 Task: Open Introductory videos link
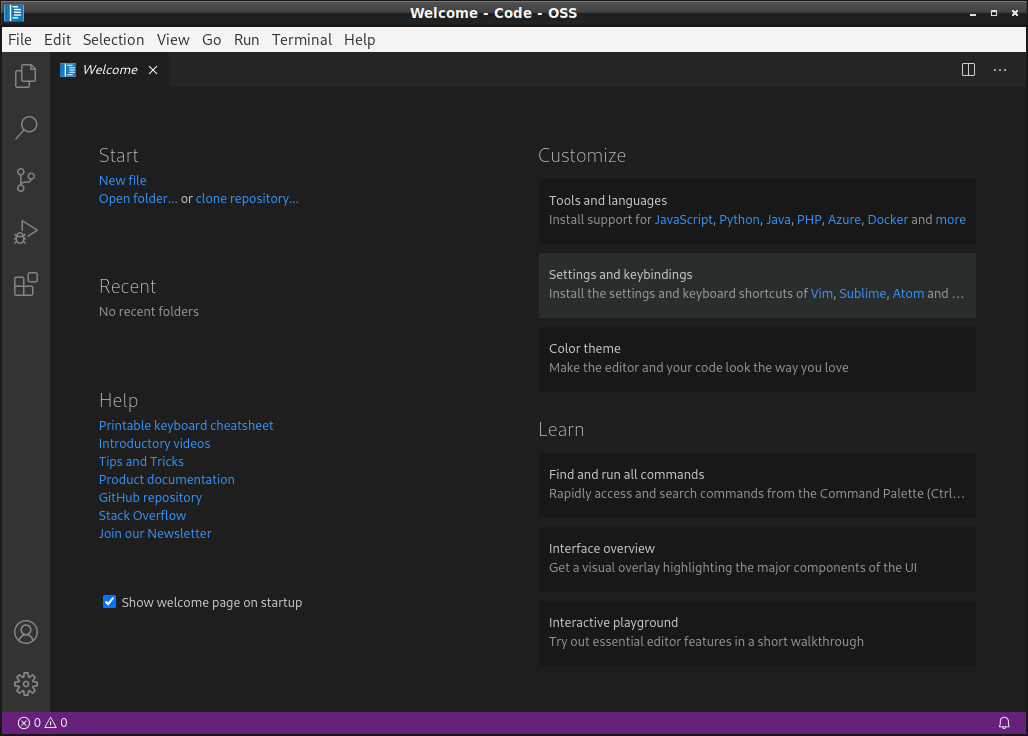pyautogui.click(x=155, y=444)
